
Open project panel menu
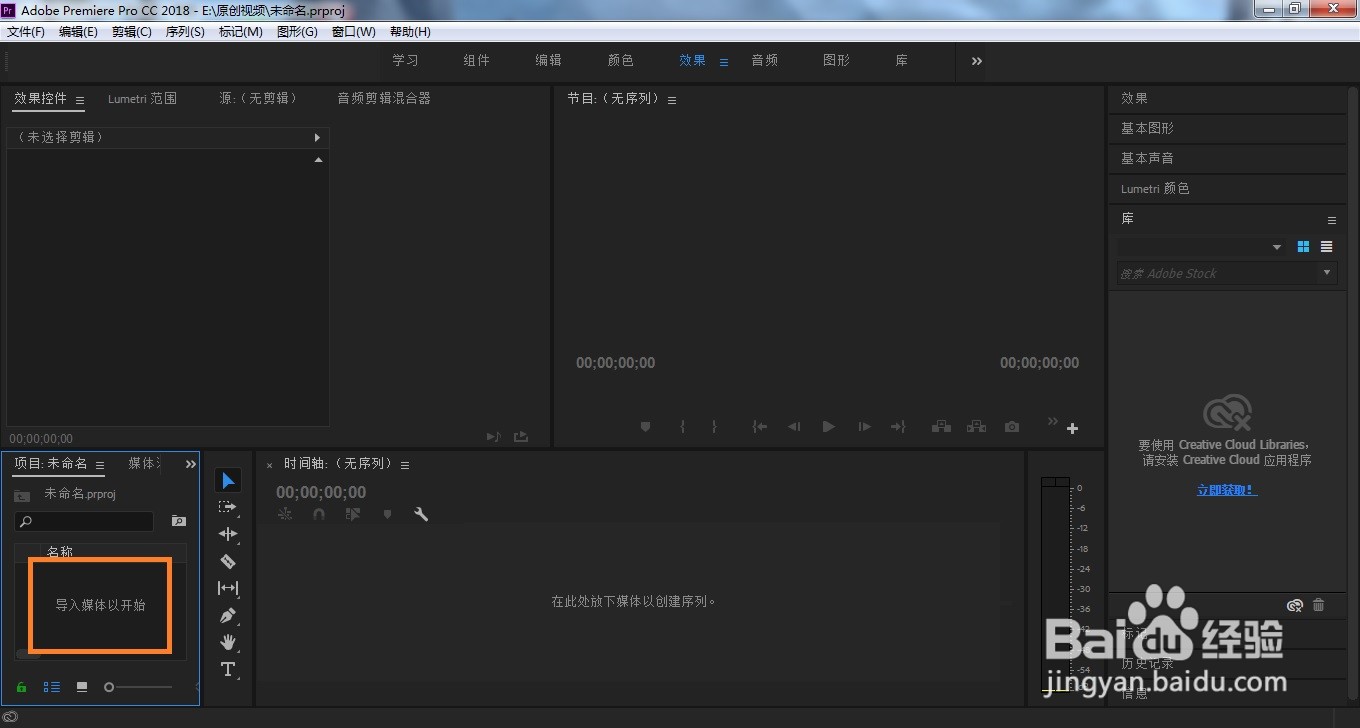pyautogui.click(x=100, y=465)
